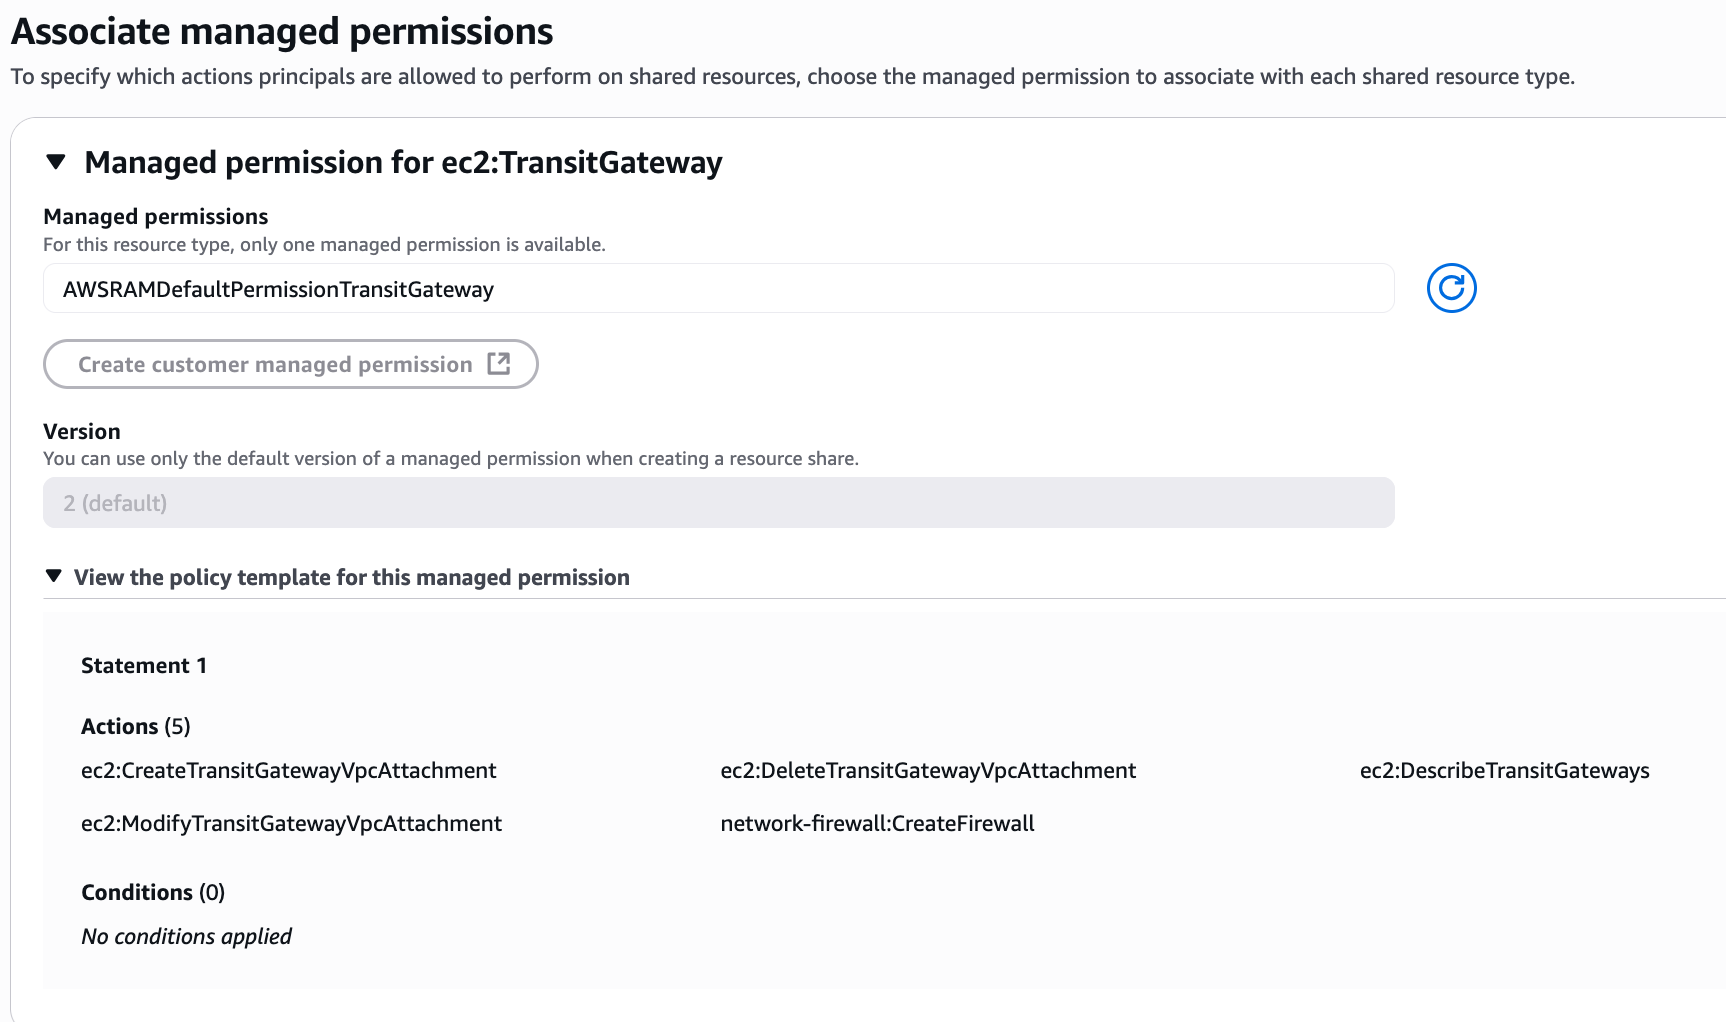Click the Statement 1 heading
This screenshot has width=1726, height=1022.
tap(144, 665)
